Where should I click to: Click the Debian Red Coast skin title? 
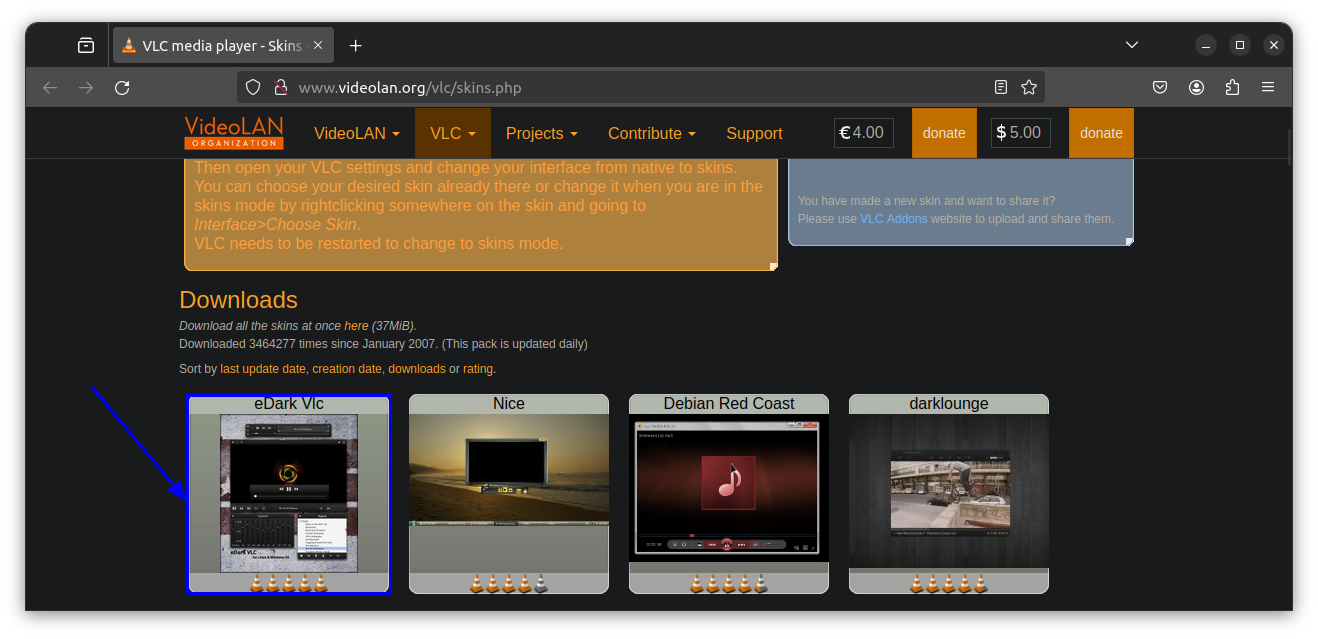point(729,404)
